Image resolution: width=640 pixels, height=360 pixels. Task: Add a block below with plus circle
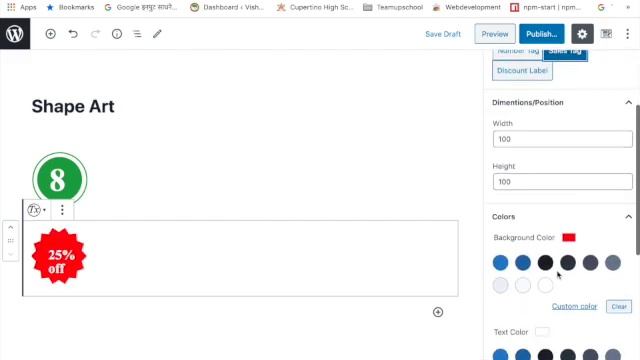coord(438,312)
